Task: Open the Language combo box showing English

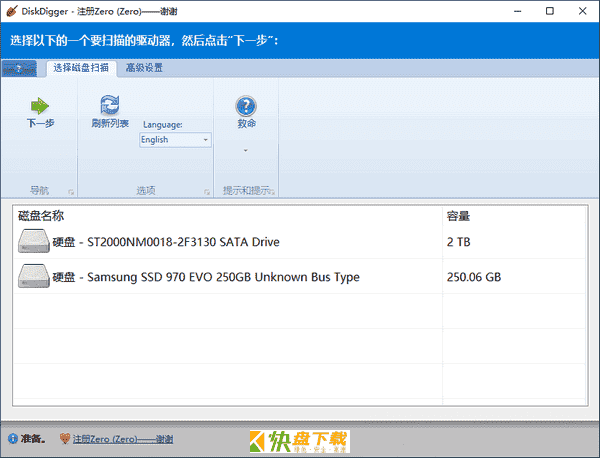Action: 175,140
